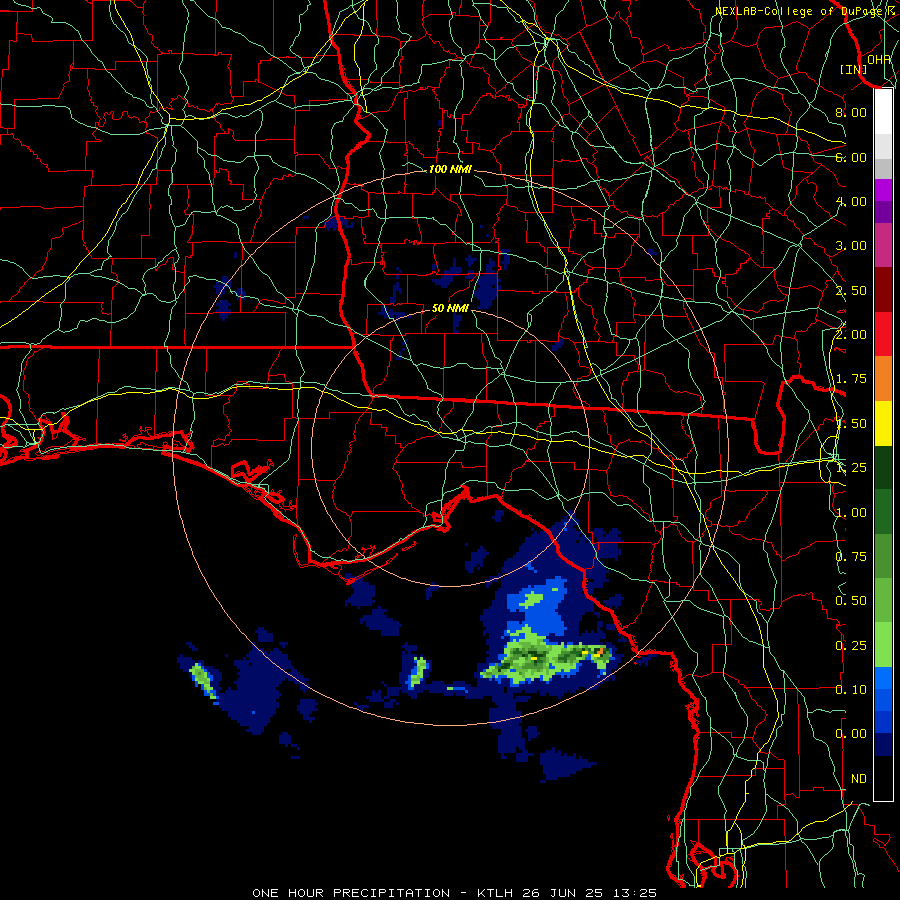Click the 0.00 legend value

pyautogui.click(x=851, y=734)
